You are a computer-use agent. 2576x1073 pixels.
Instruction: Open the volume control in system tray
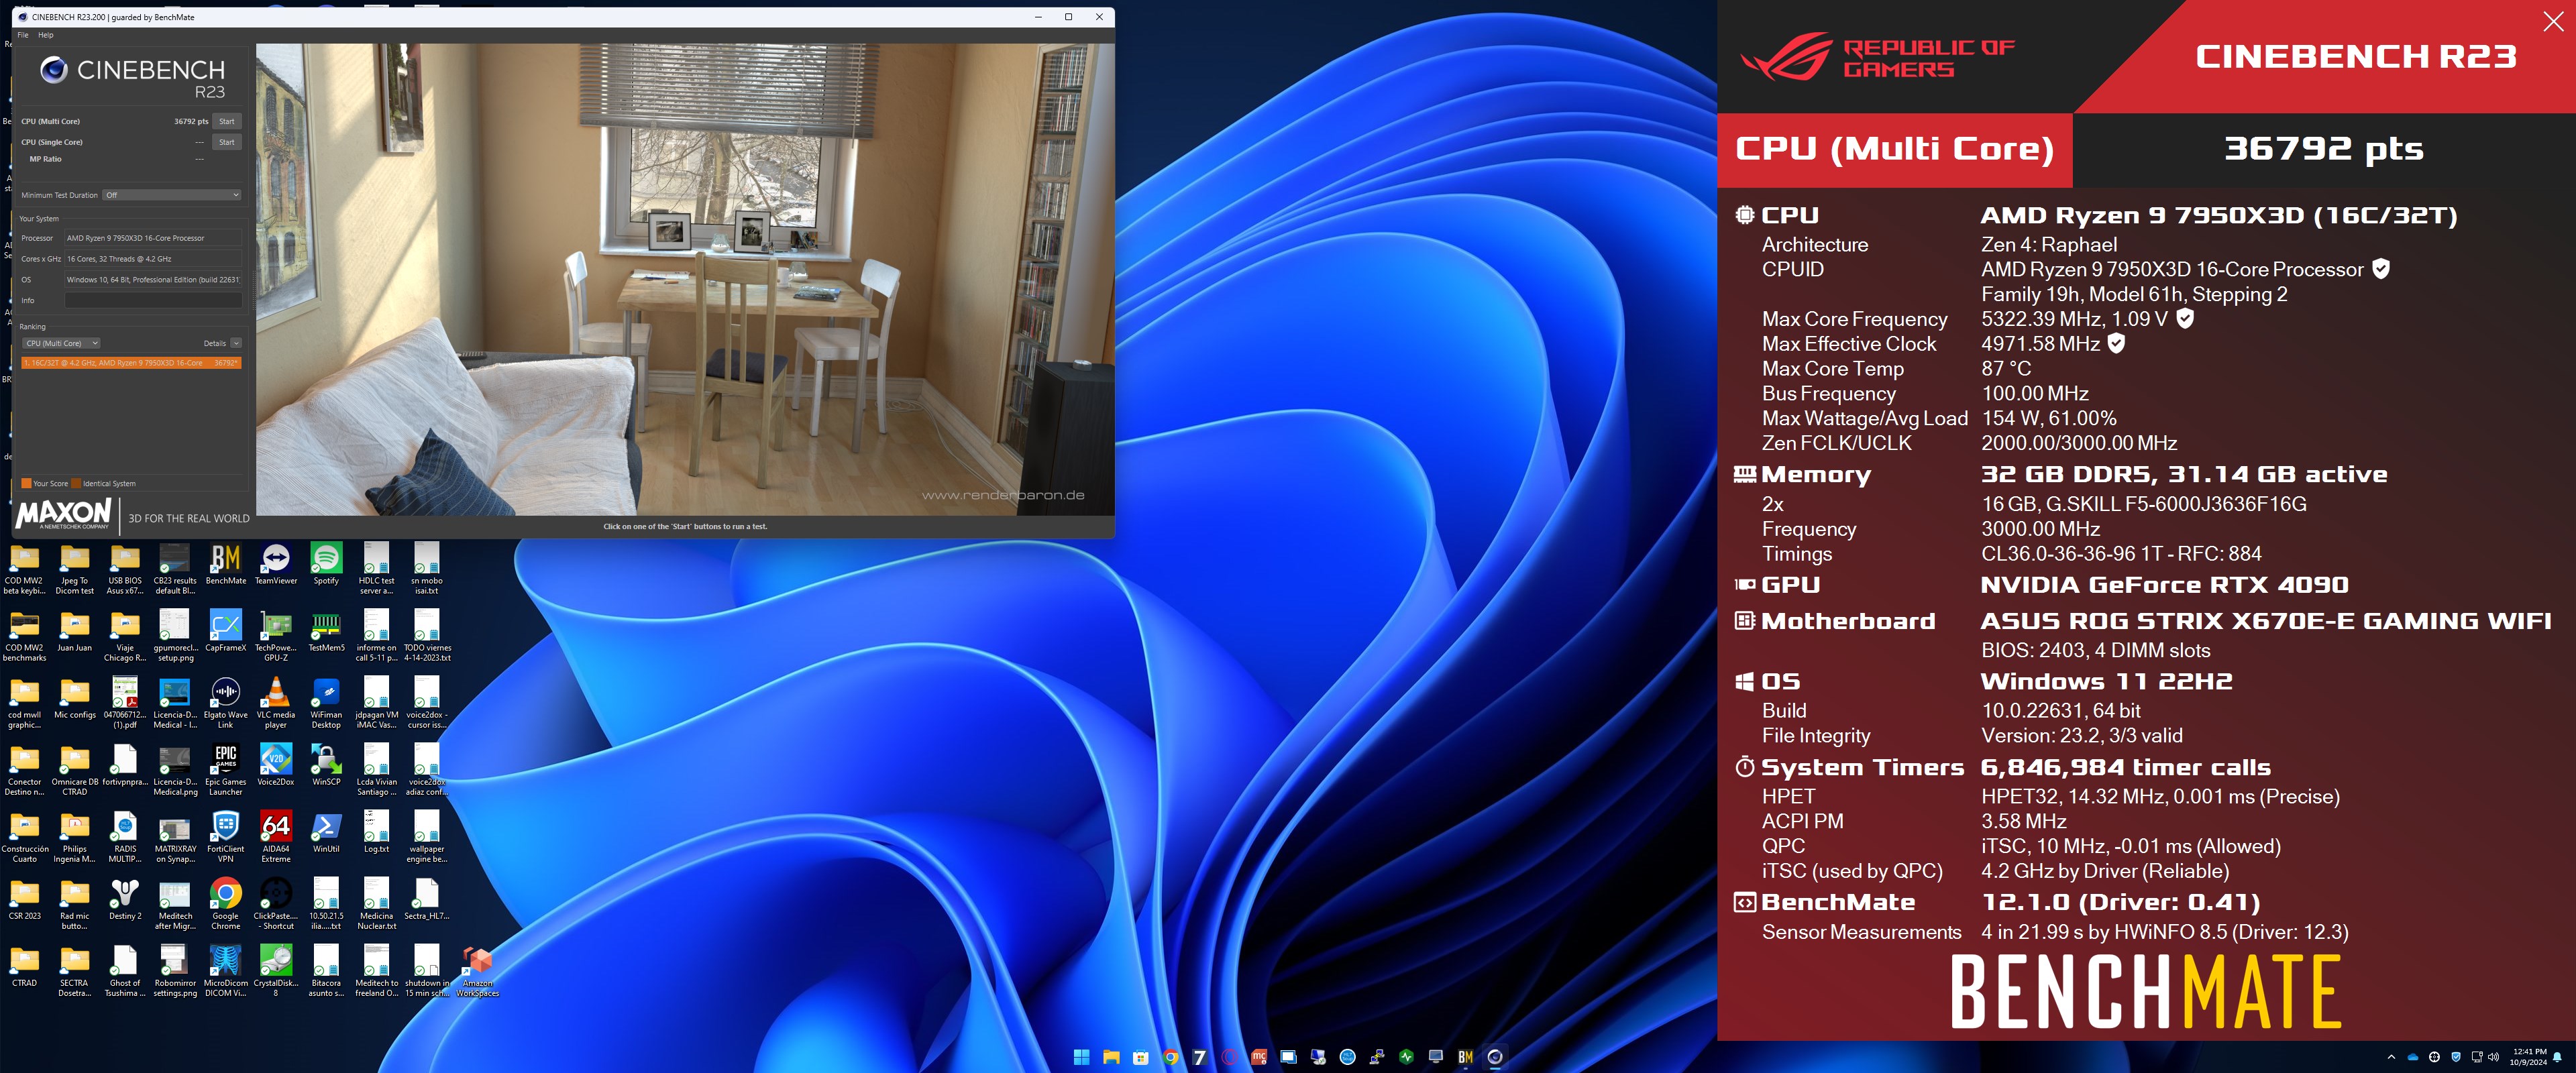point(2493,1056)
